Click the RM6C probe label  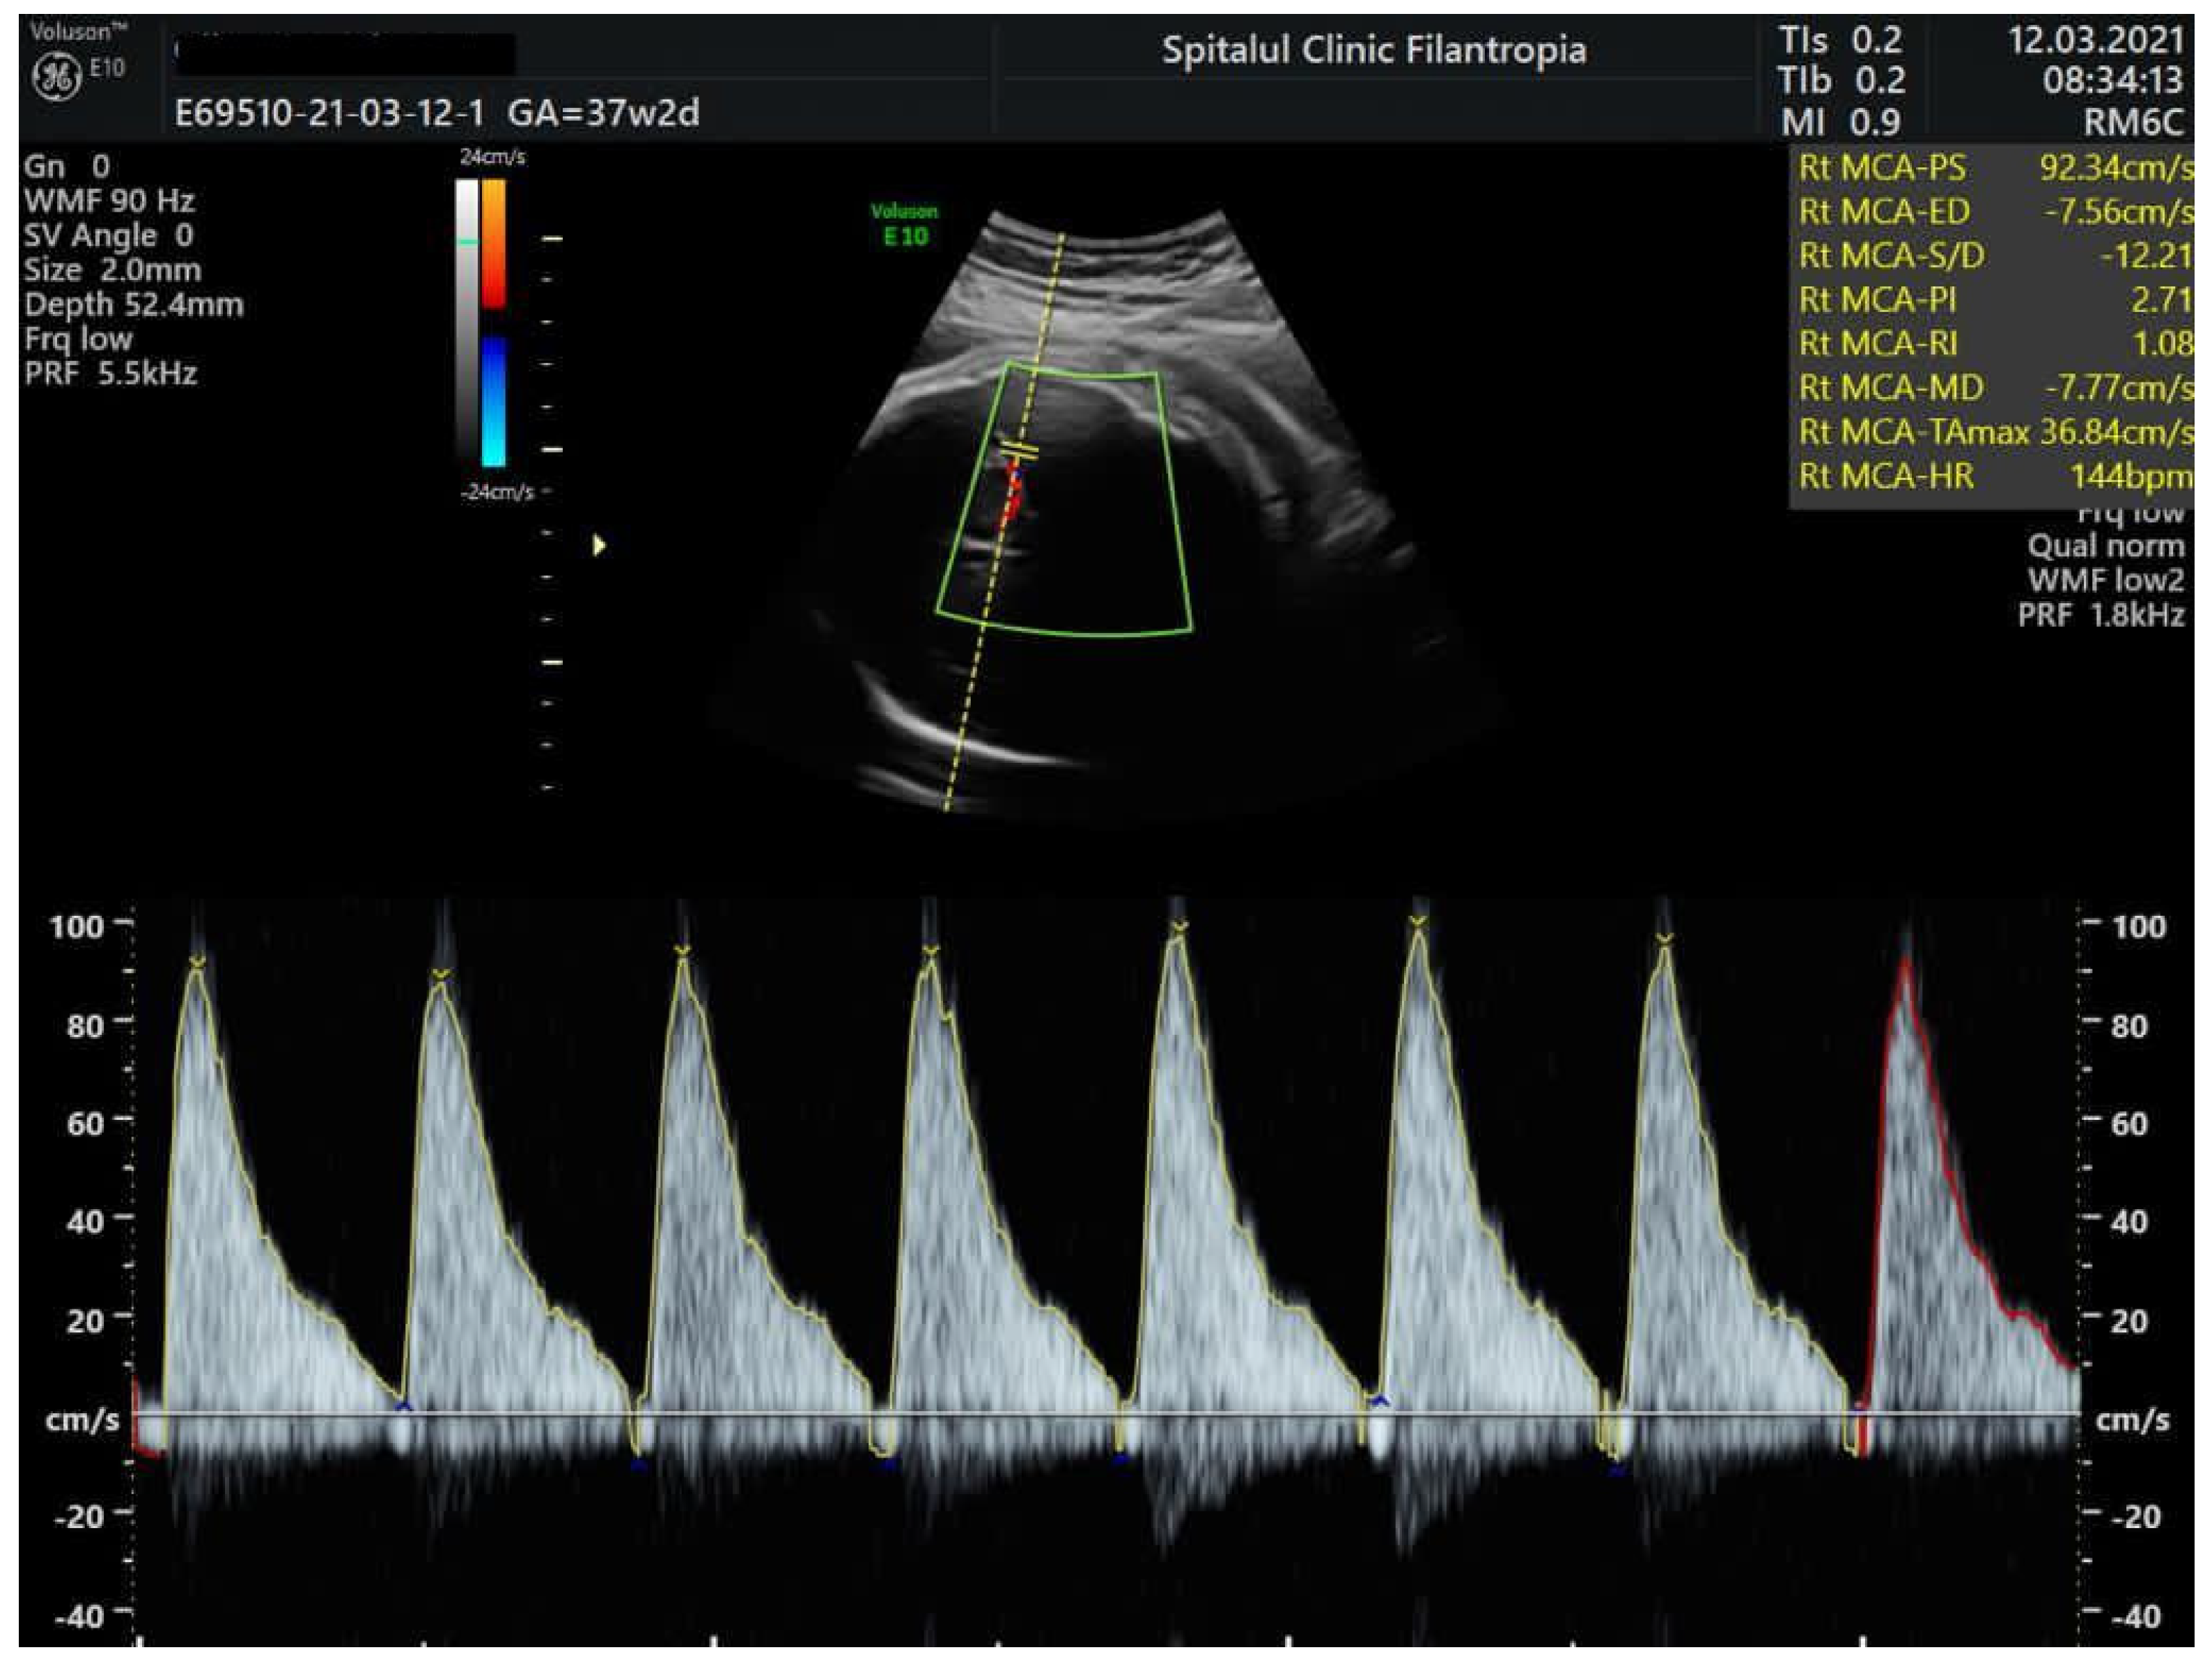2133,122
